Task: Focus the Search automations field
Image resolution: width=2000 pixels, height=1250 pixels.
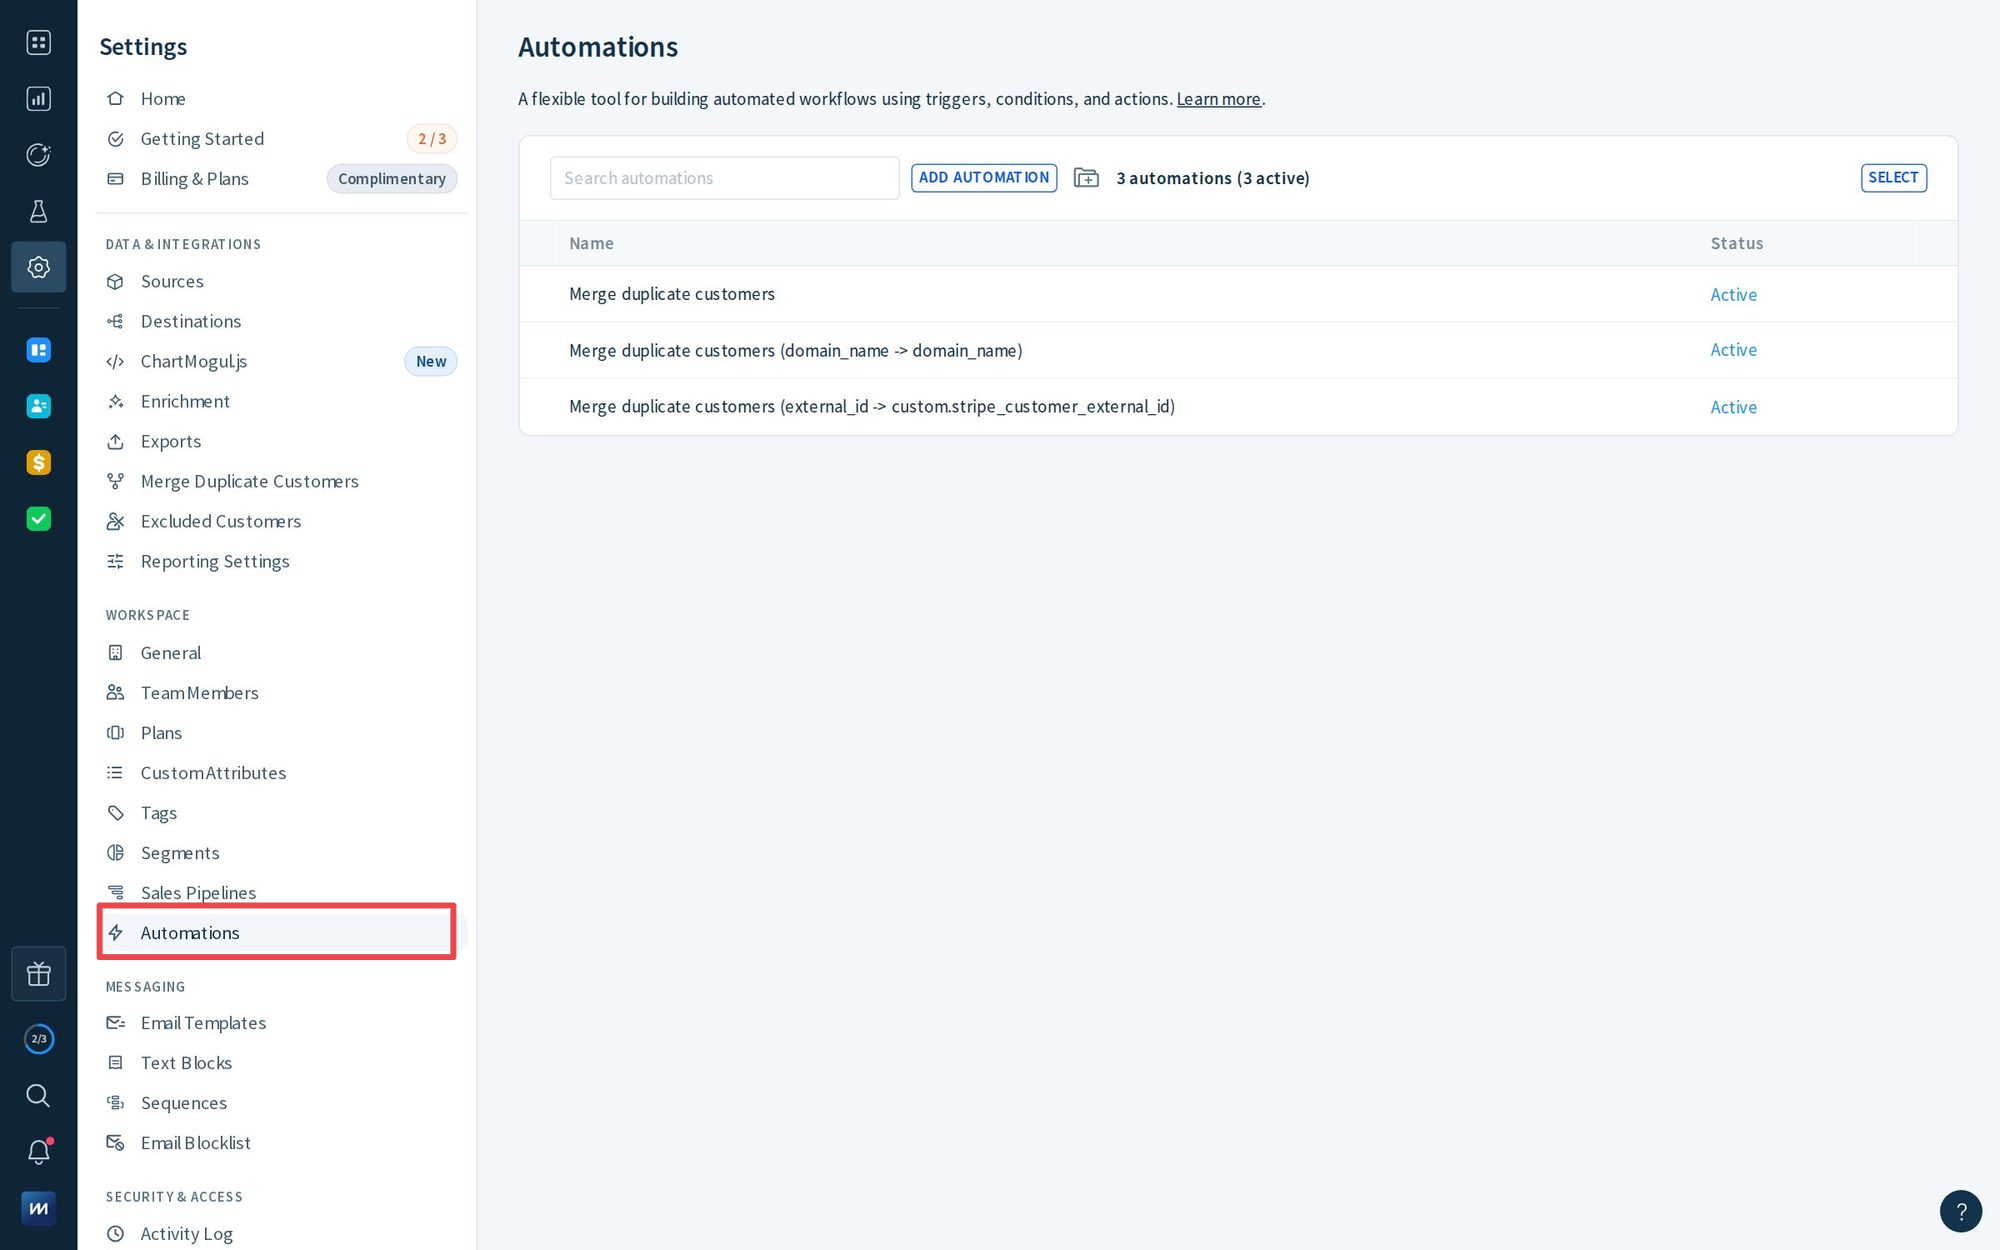Action: point(724,178)
